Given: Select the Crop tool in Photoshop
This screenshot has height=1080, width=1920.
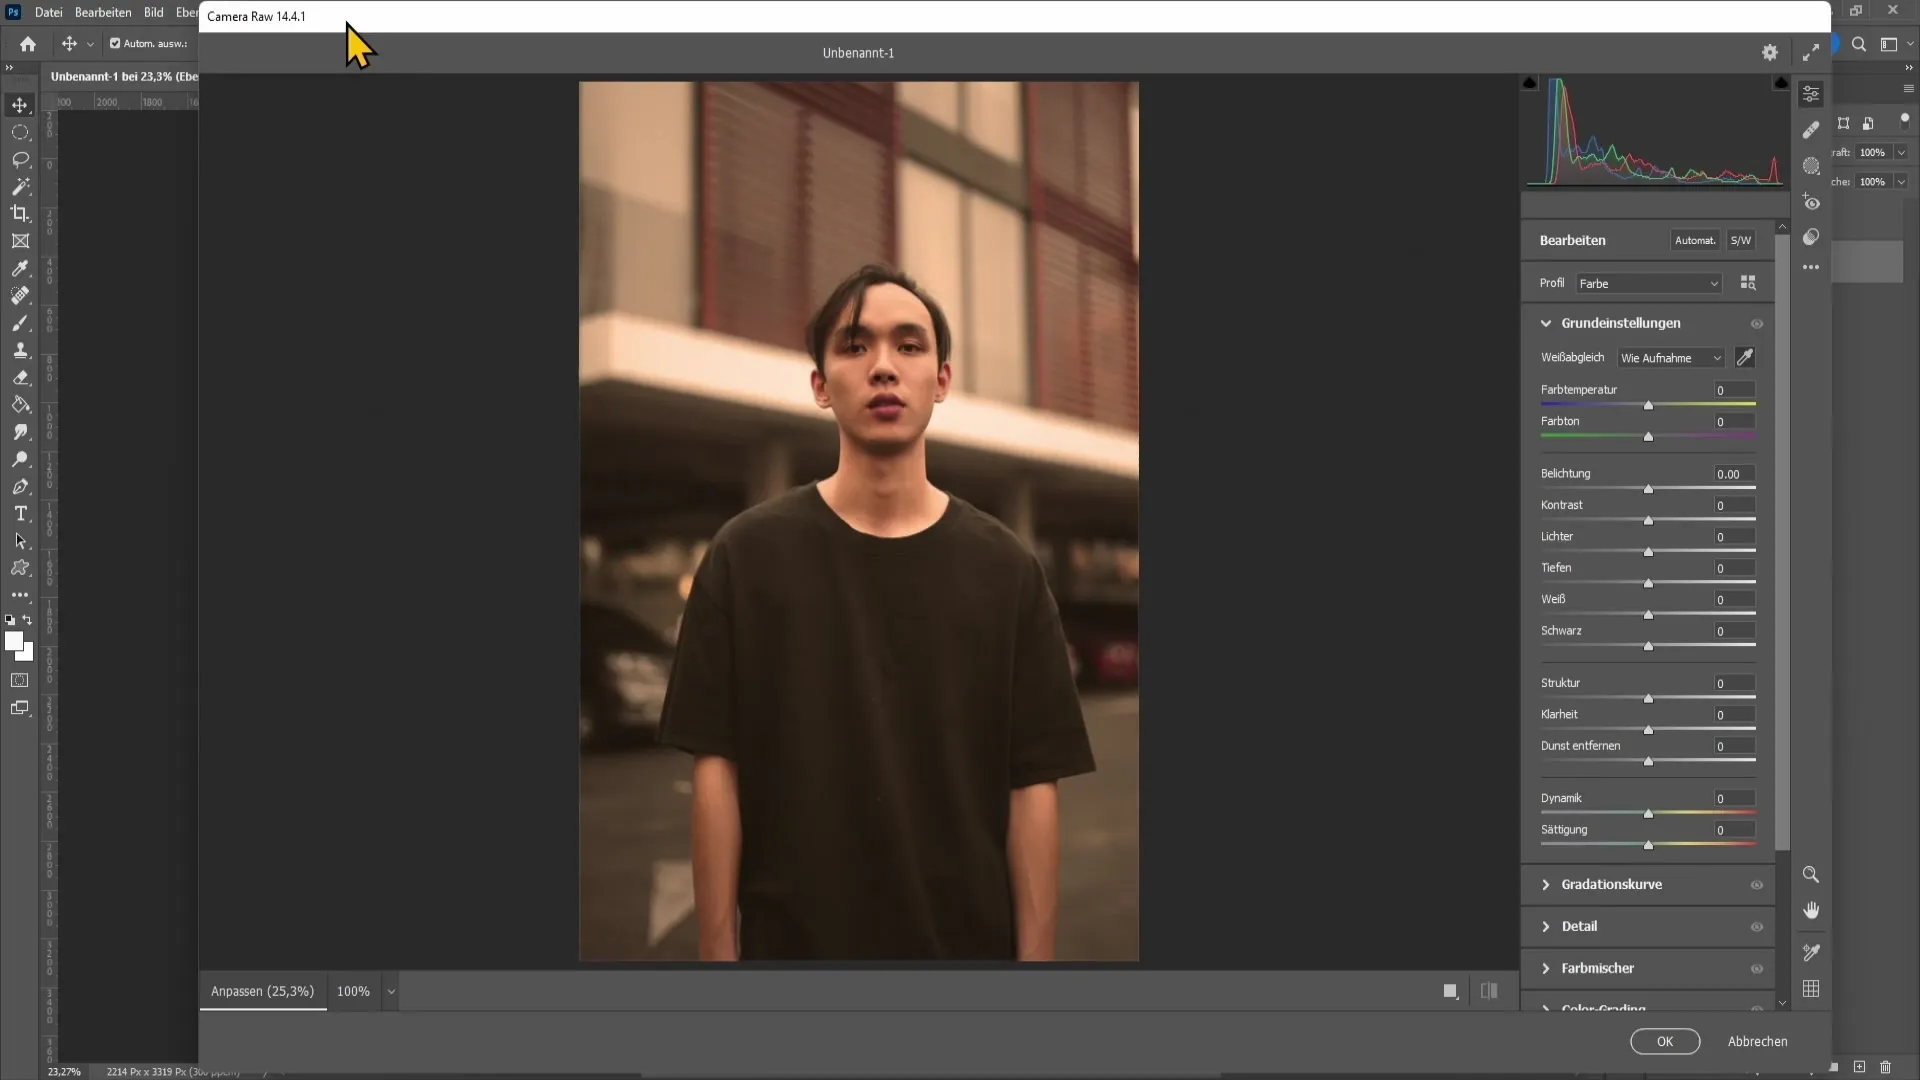Looking at the screenshot, I should coord(20,213).
